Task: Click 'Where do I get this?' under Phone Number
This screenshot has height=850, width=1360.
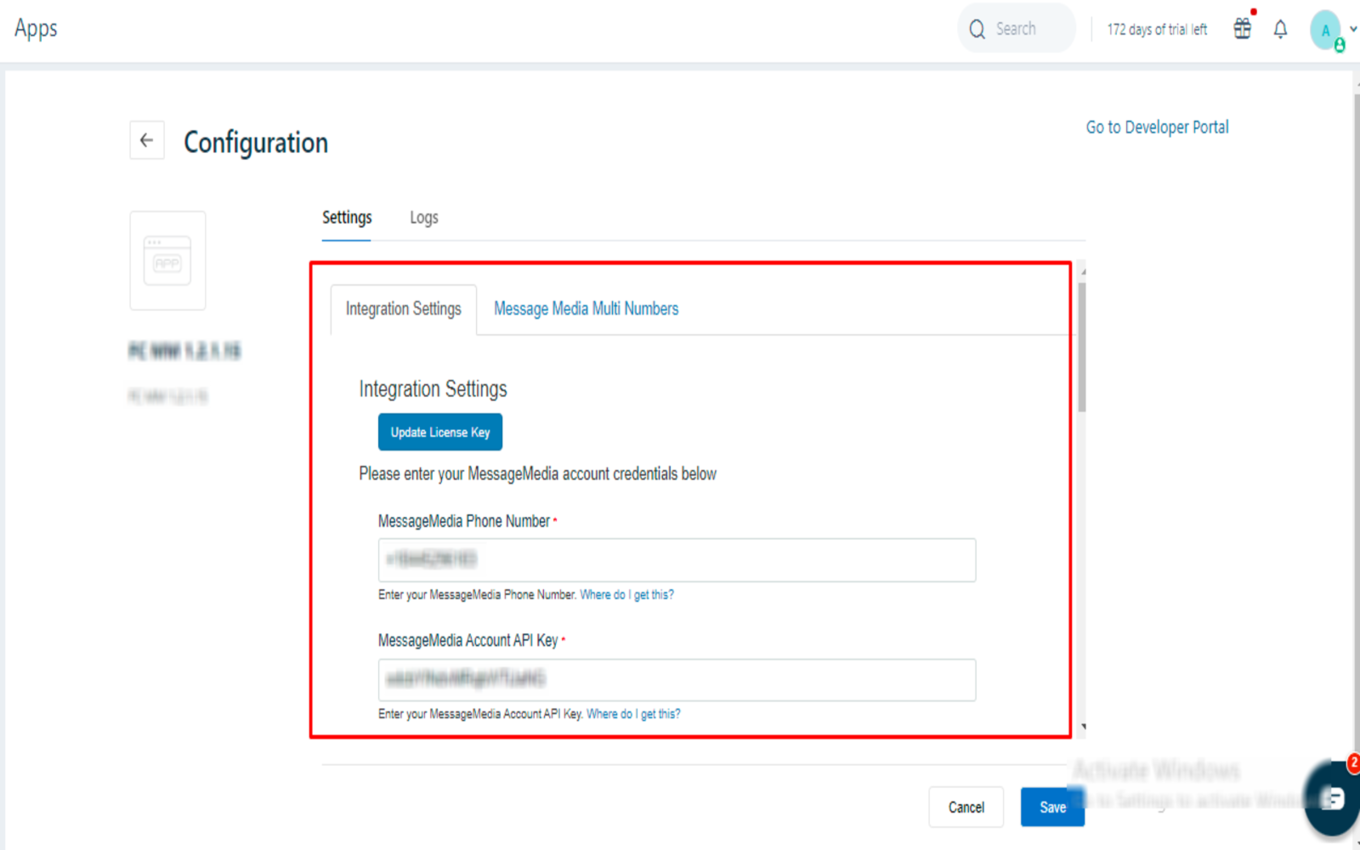Action: tap(627, 595)
